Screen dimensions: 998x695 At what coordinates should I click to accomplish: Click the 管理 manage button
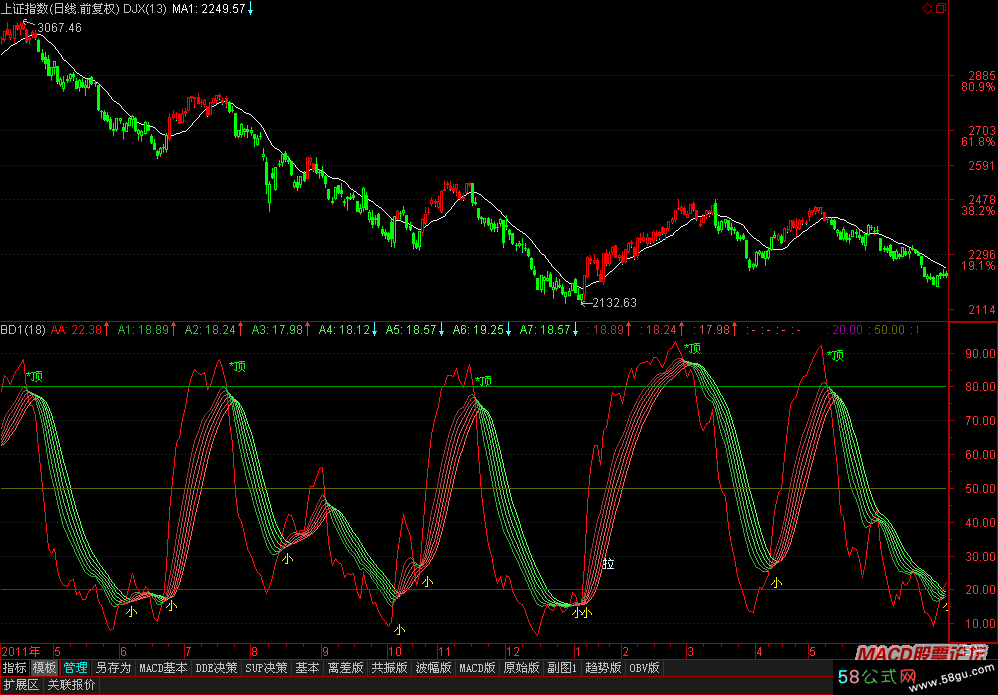click(x=75, y=667)
